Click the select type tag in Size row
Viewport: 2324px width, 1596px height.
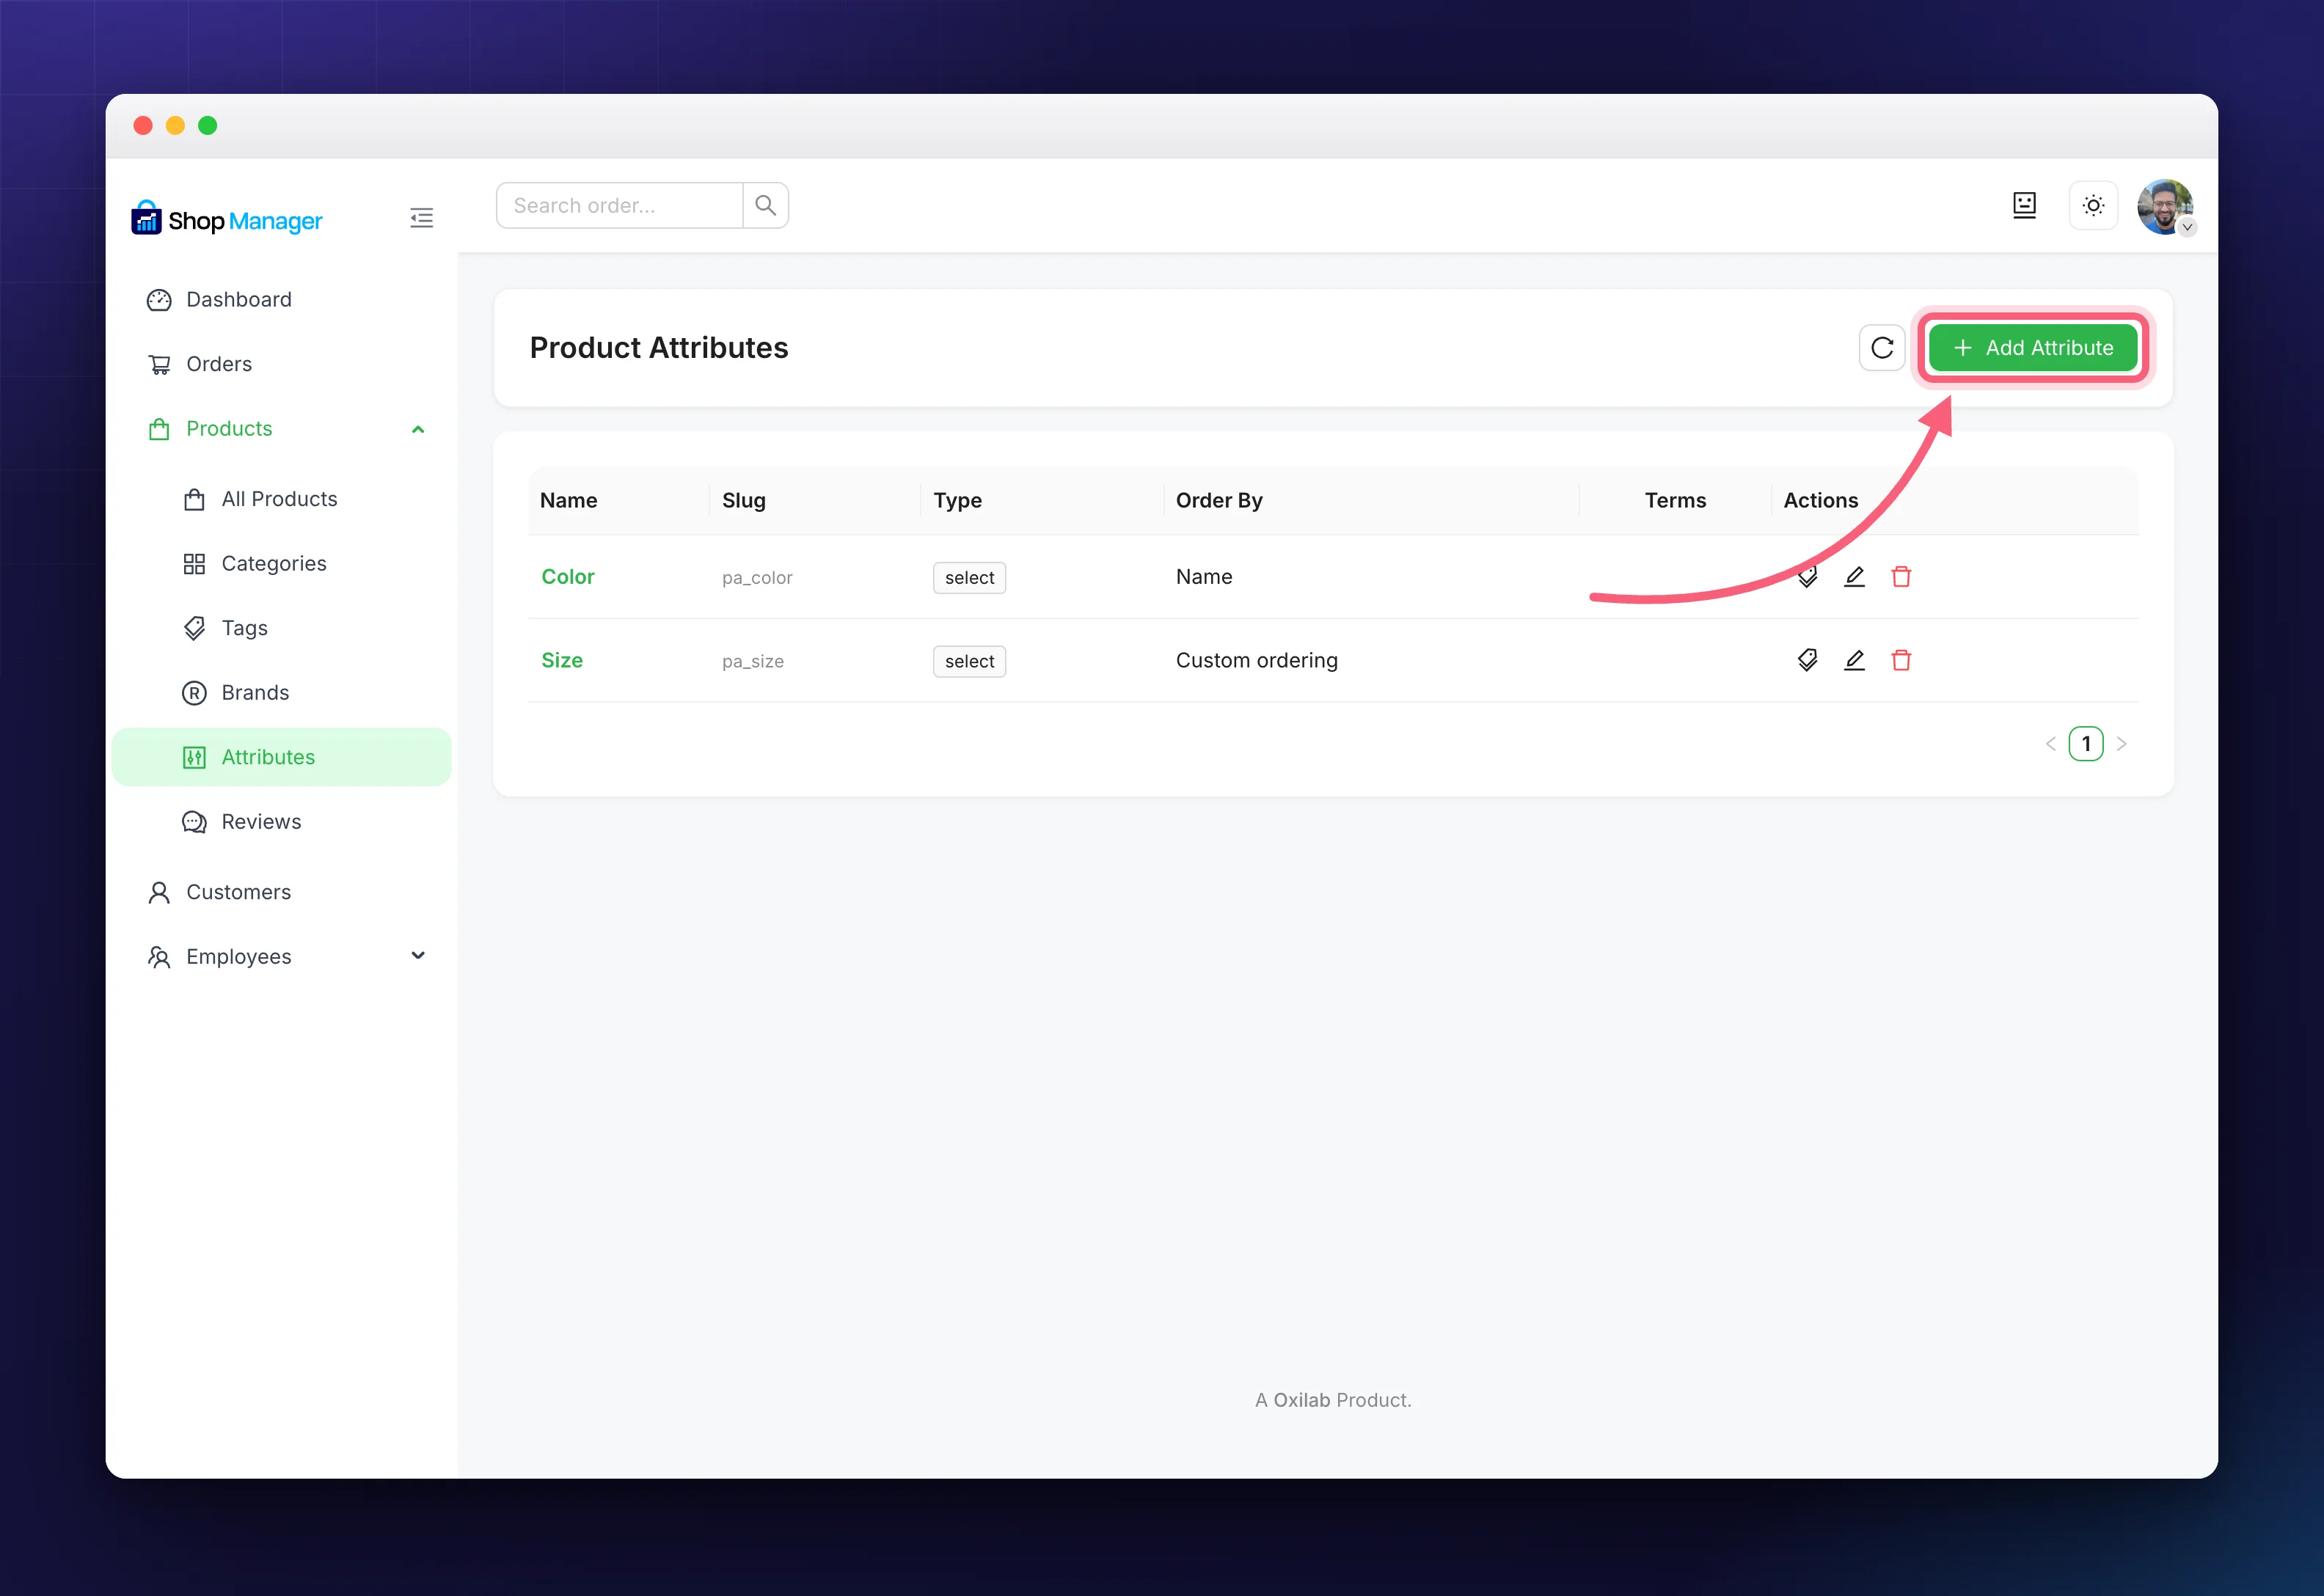969,661
